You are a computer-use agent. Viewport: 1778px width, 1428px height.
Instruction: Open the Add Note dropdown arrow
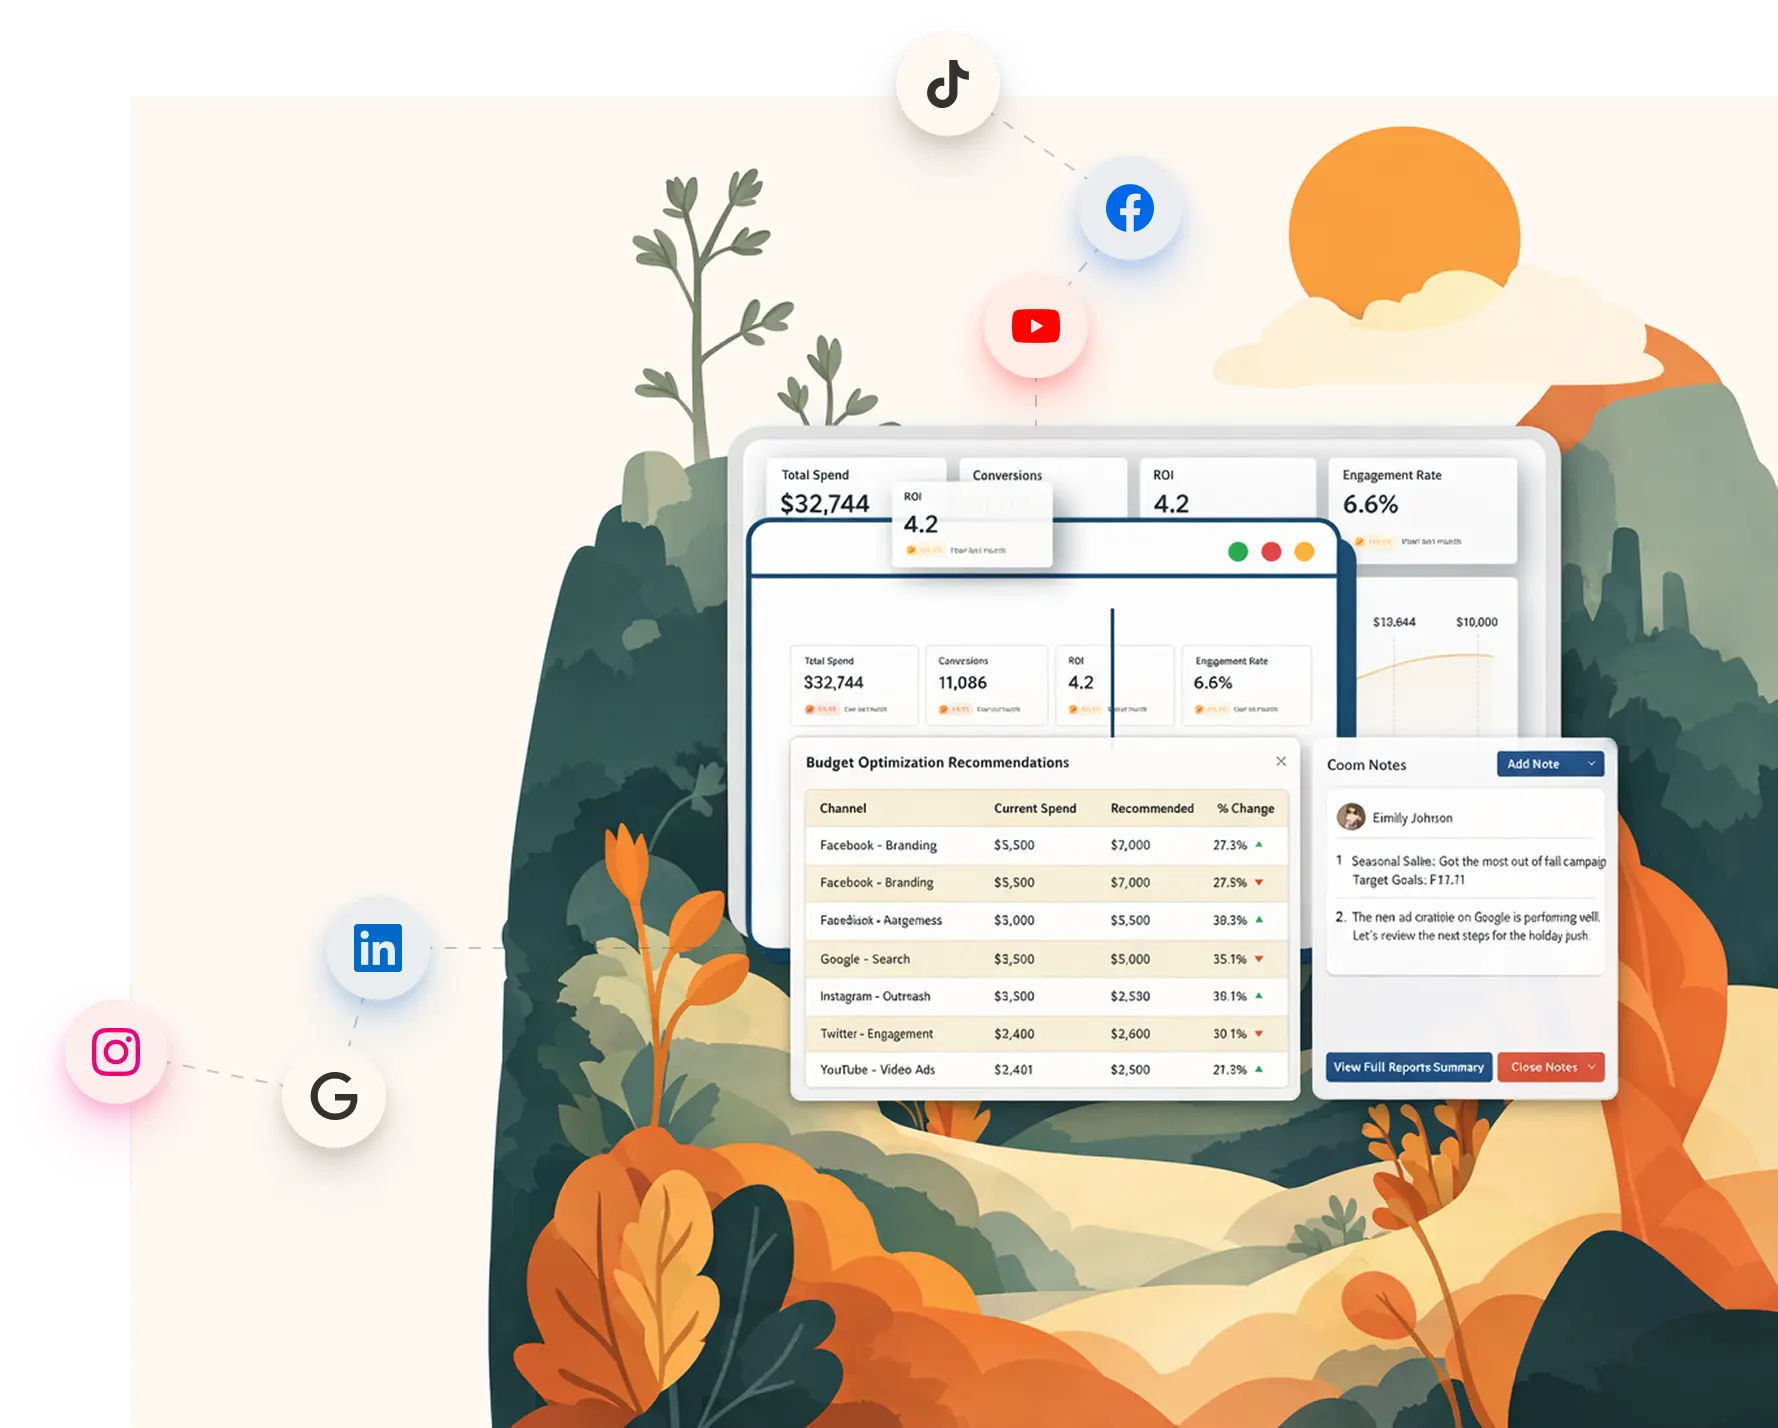[1591, 764]
